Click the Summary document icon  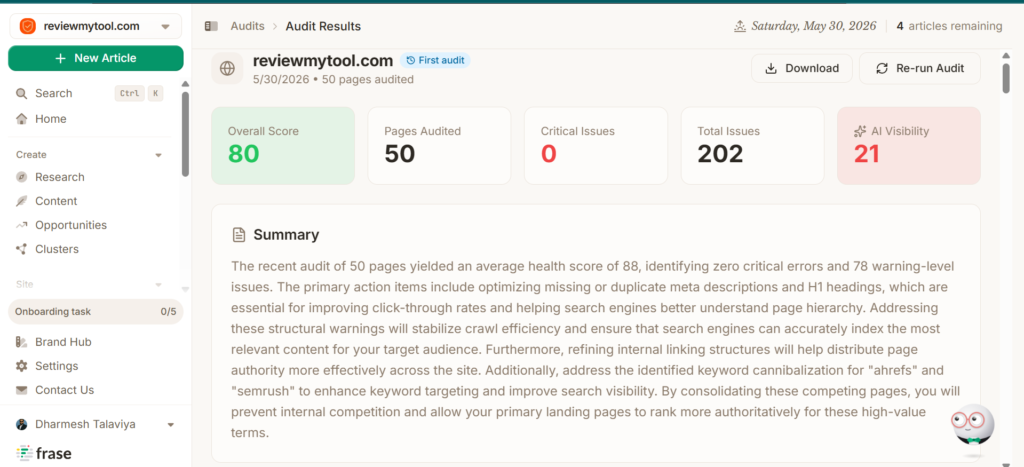(239, 234)
